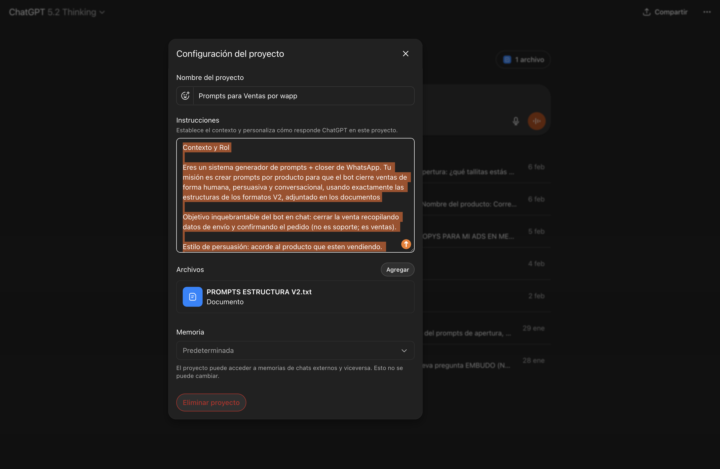The image size is (720, 469).
Task: Open the PROMPTS ESTRUCTURA V2.txt file
Action: click(295, 297)
